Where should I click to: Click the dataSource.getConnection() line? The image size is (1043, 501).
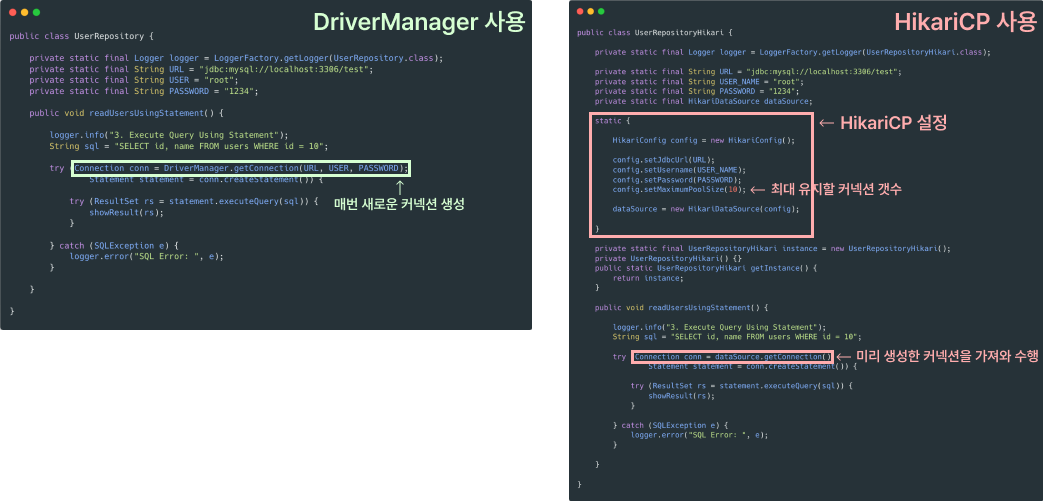pos(733,357)
